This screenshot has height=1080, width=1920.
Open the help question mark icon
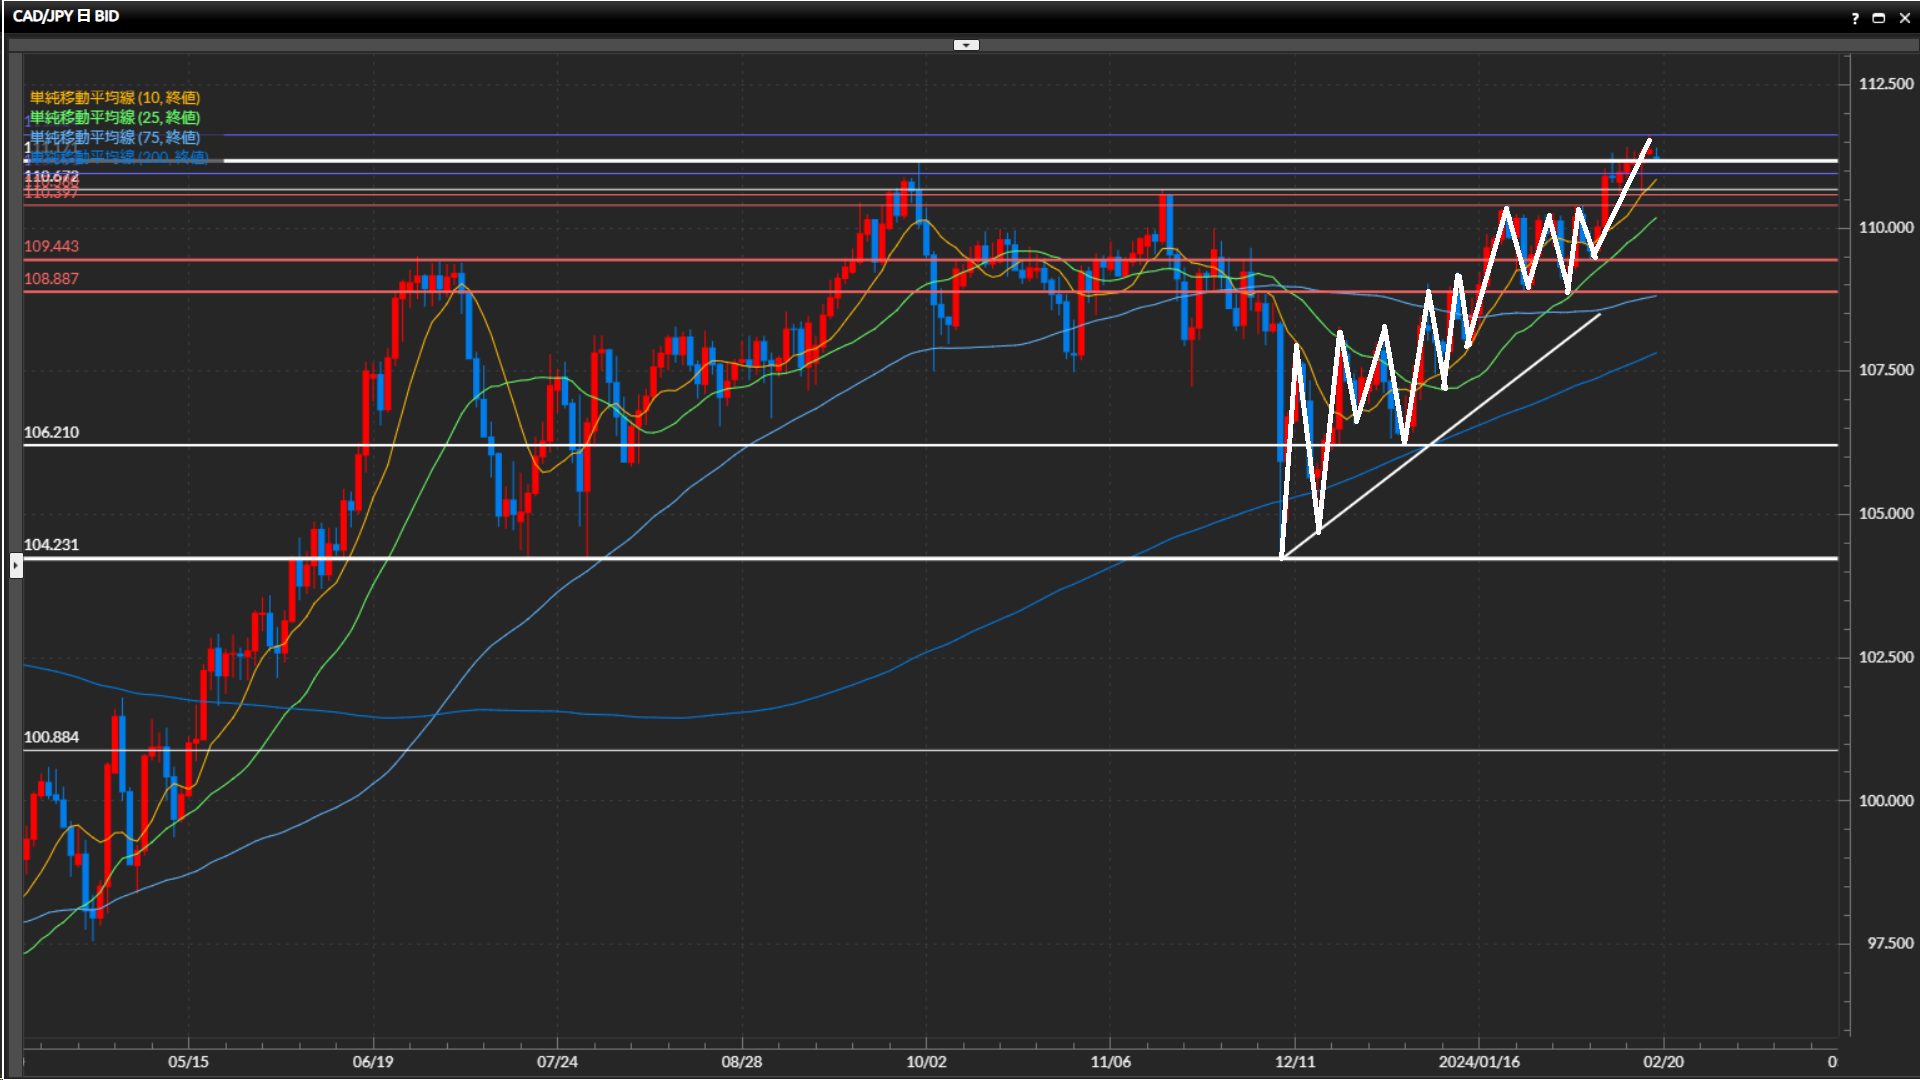click(1855, 18)
